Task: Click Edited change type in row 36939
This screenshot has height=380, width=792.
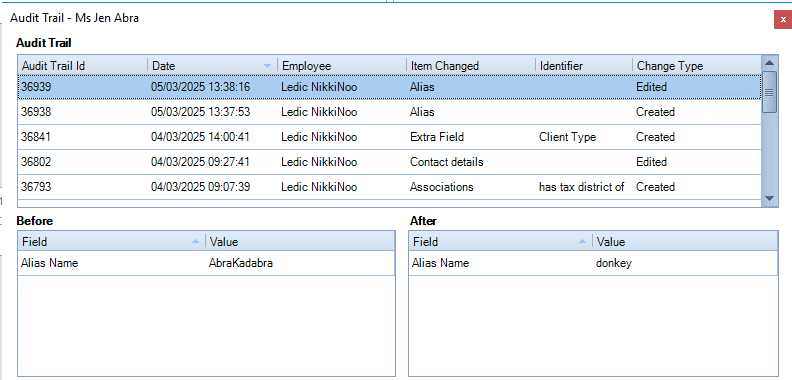Action: point(652,87)
